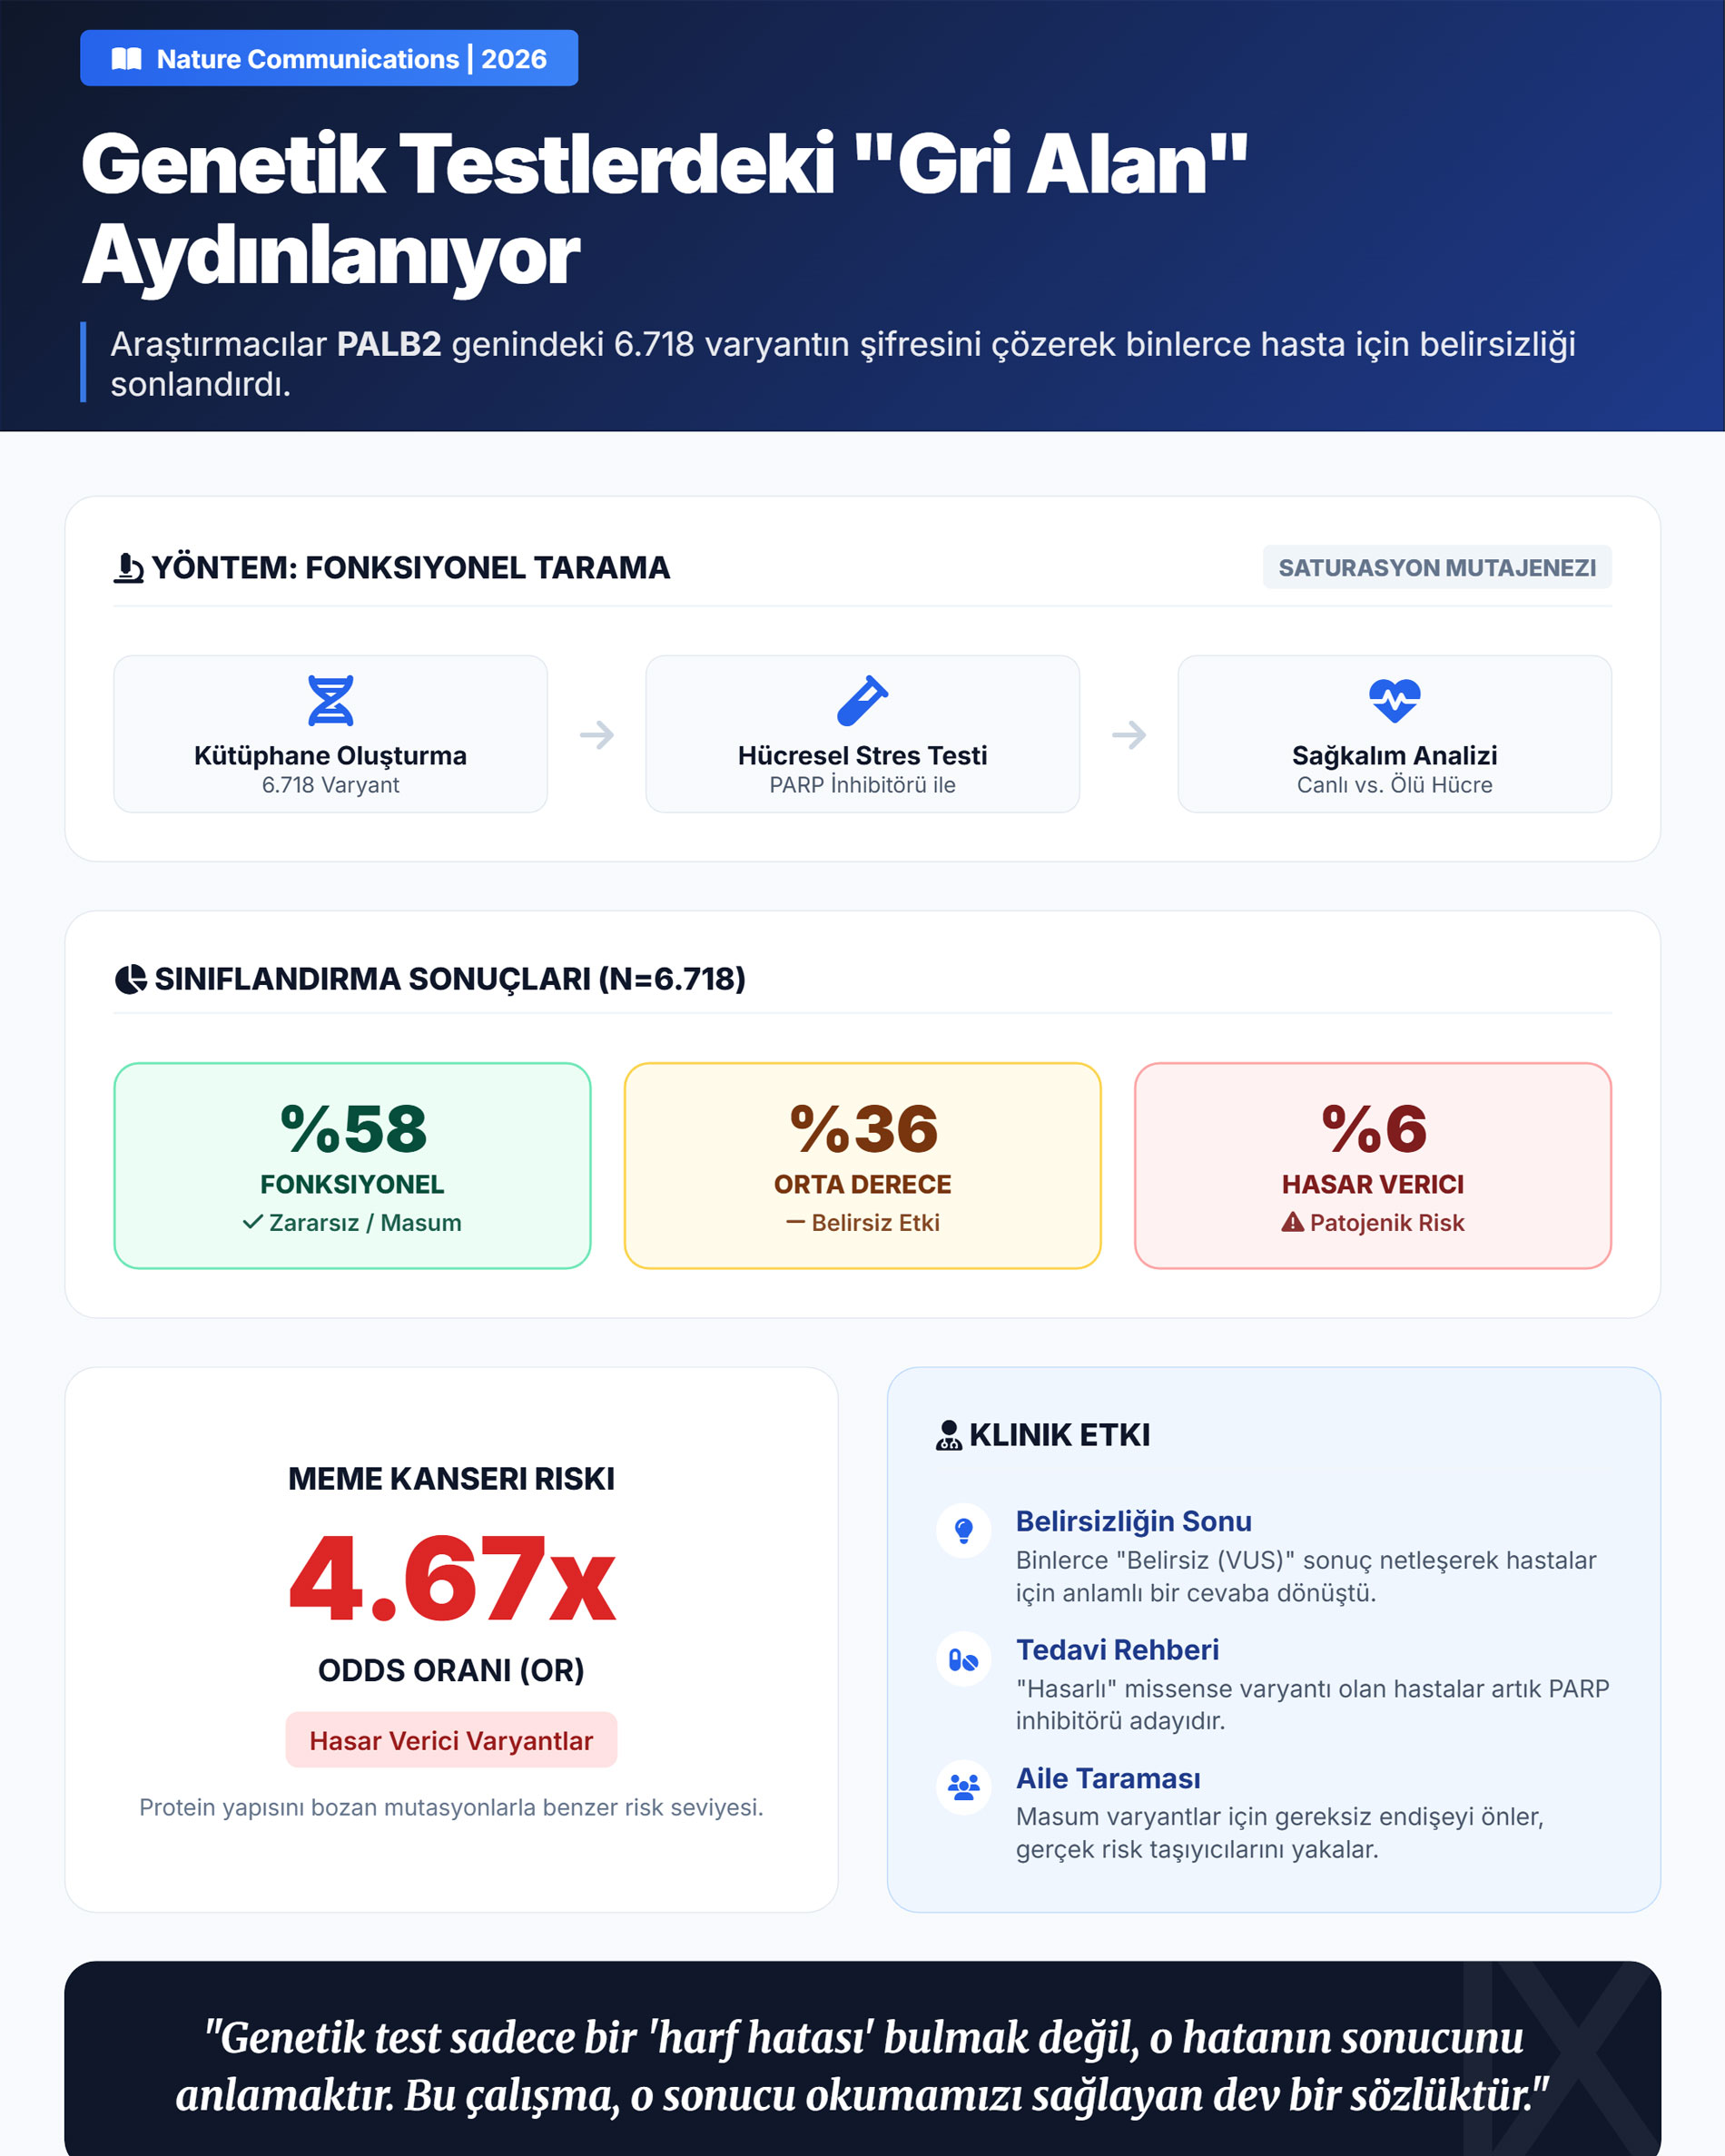Click the dash icon before Belirsiz Etki
This screenshot has height=2156, width=1725.
796,1222
